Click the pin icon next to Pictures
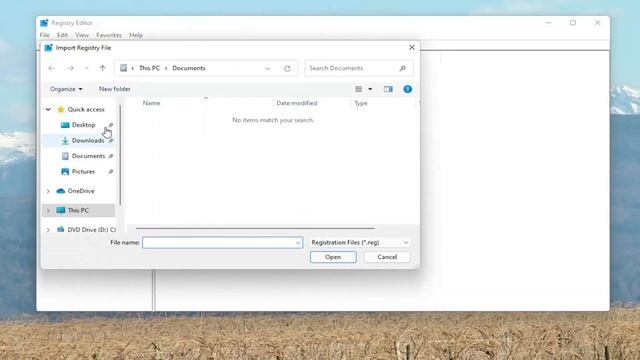 click(x=111, y=171)
